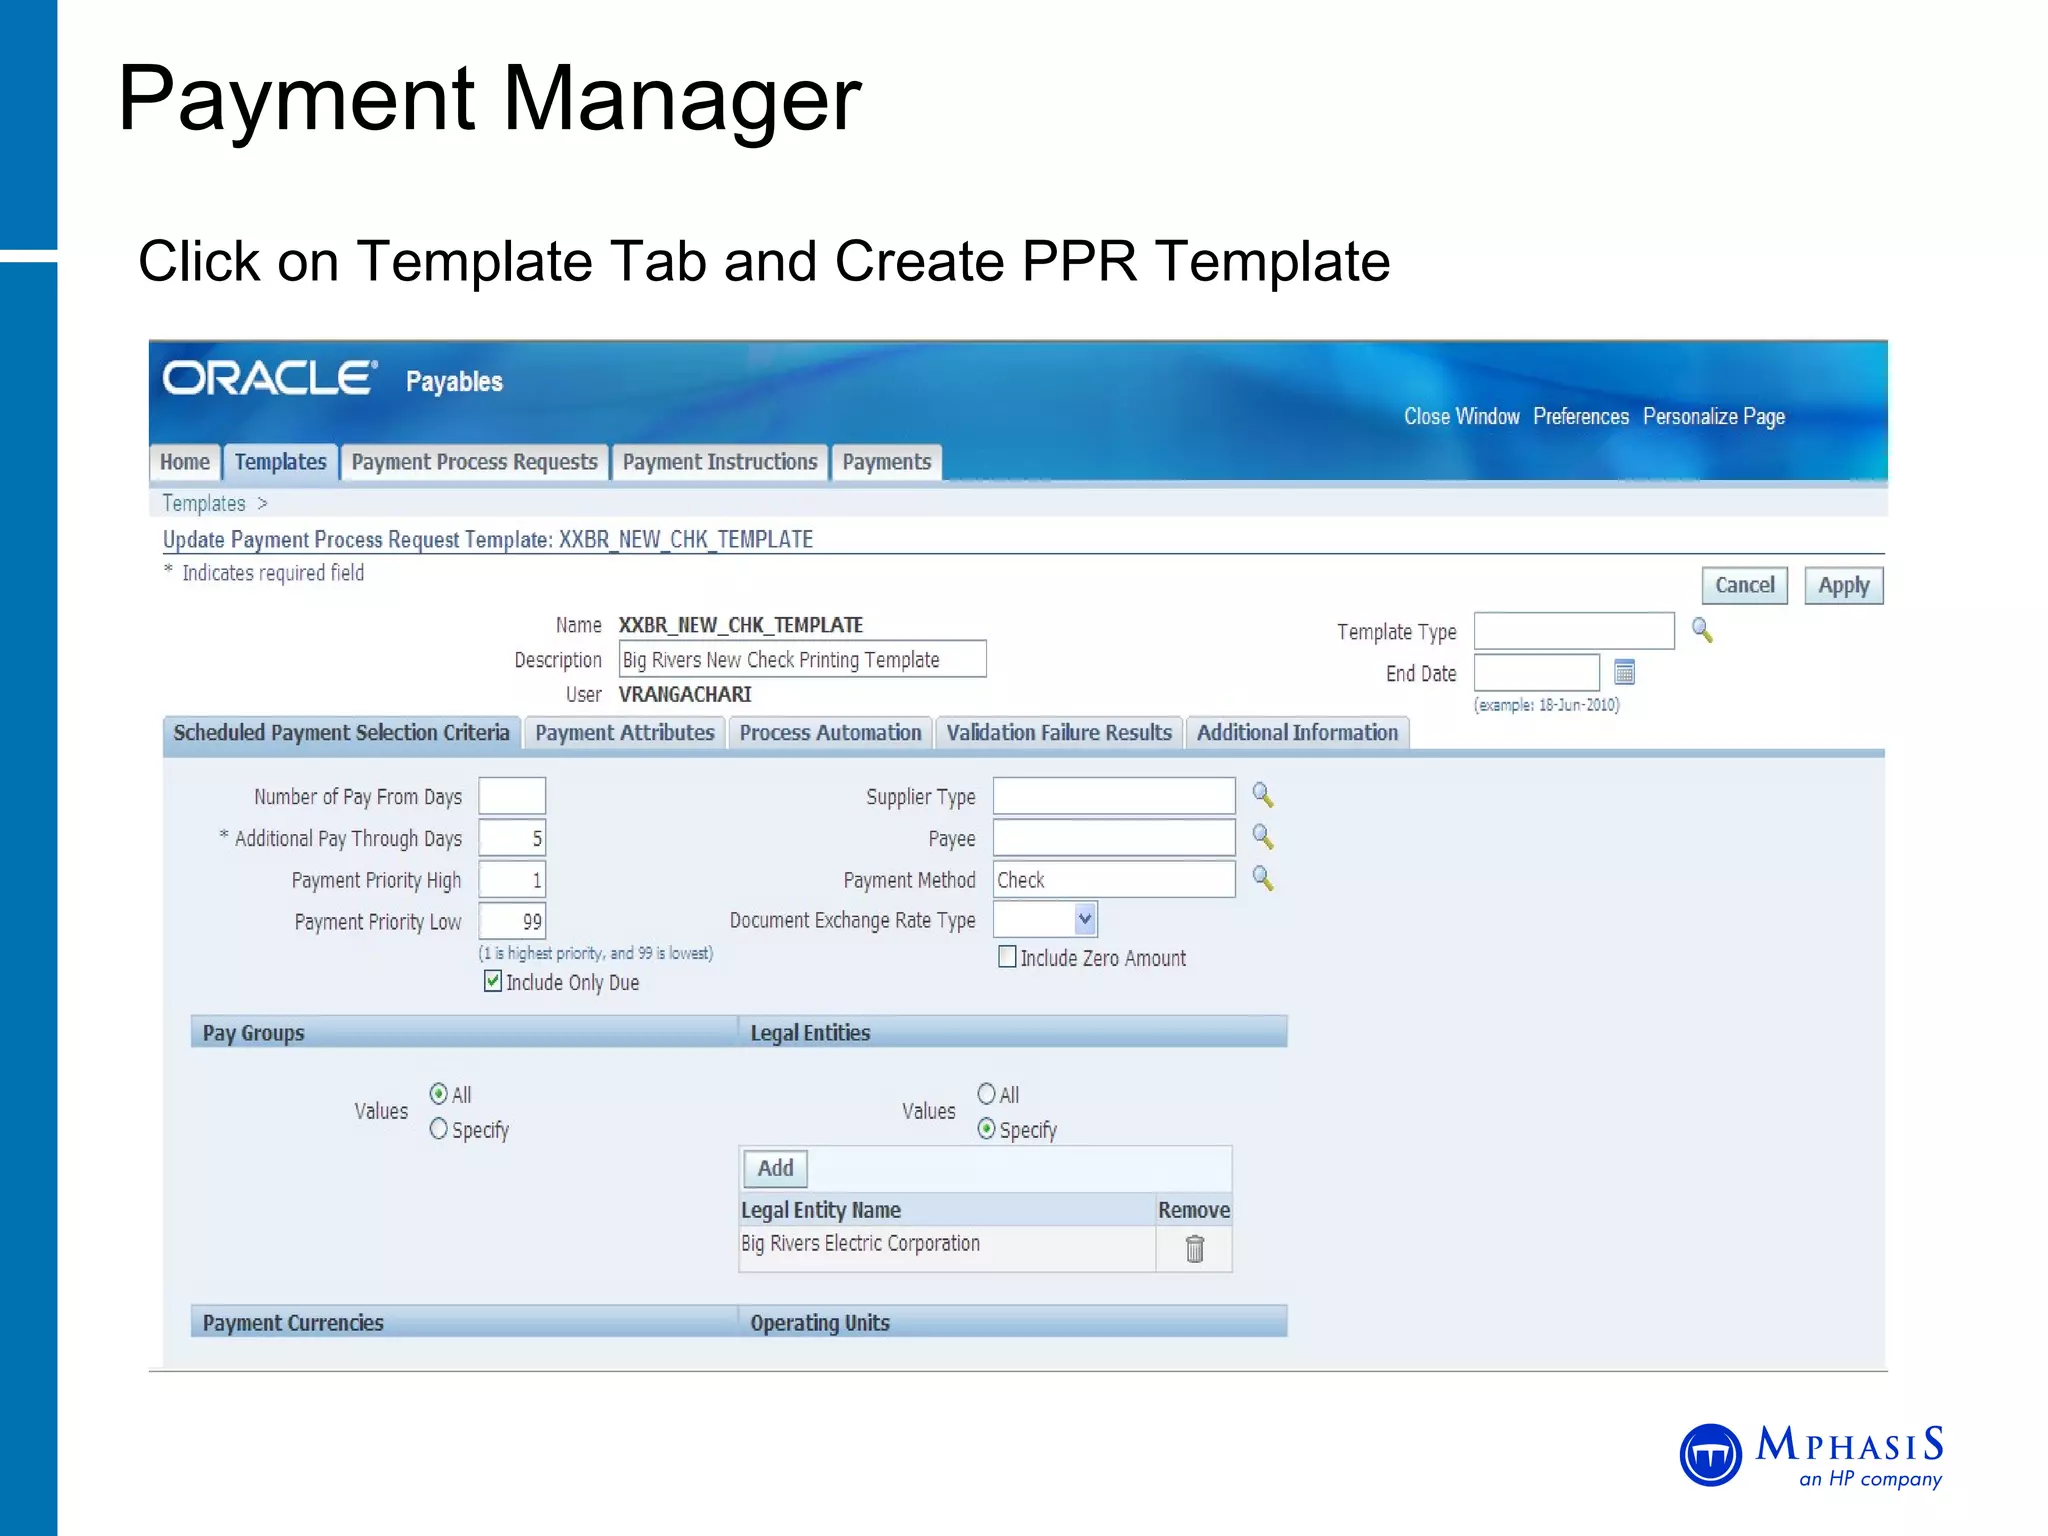Click the Payment Priority High field
This screenshot has width=2048, height=1536.
coord(512,880)
